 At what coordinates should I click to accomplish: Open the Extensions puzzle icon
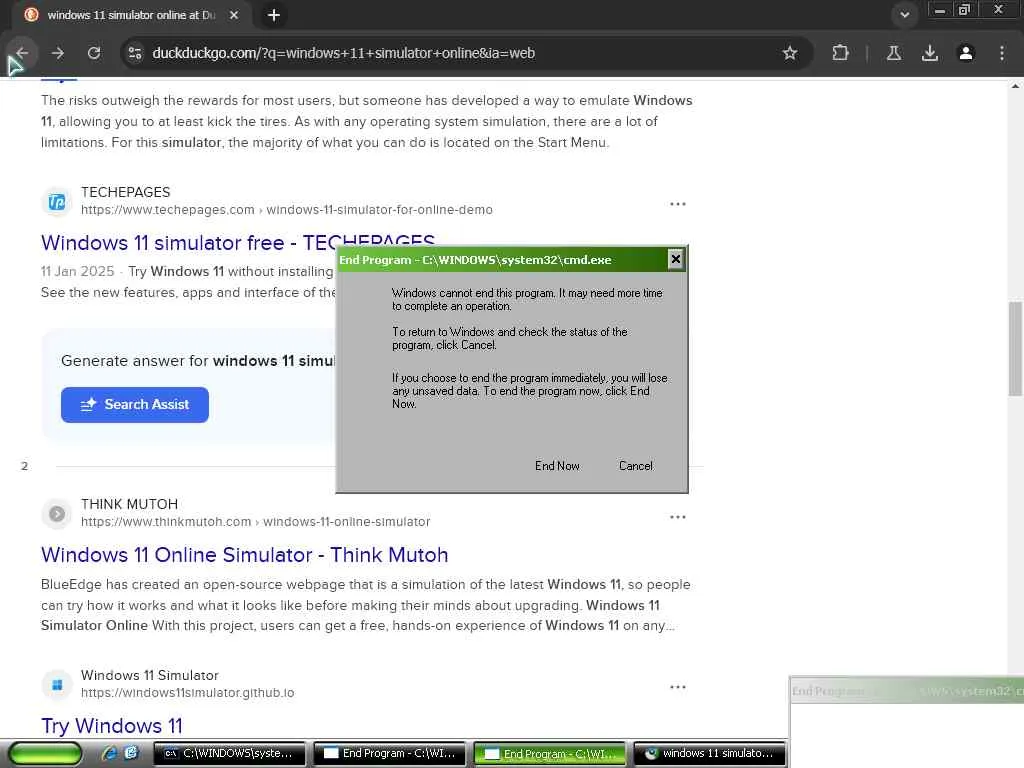pyautogui.click(x=840, y=53)
